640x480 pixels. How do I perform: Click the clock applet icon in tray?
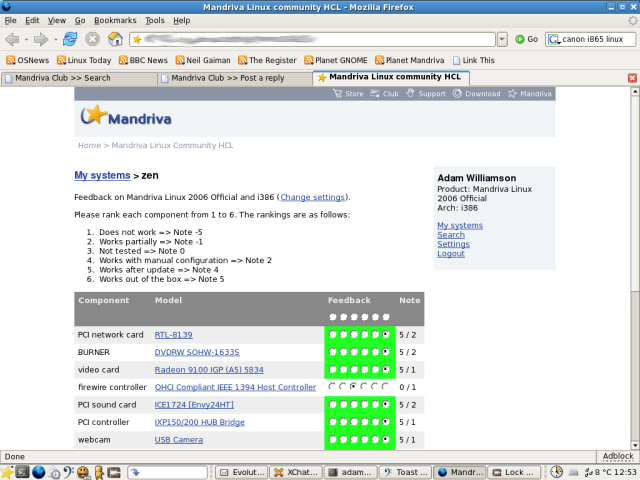coord(556,472)
